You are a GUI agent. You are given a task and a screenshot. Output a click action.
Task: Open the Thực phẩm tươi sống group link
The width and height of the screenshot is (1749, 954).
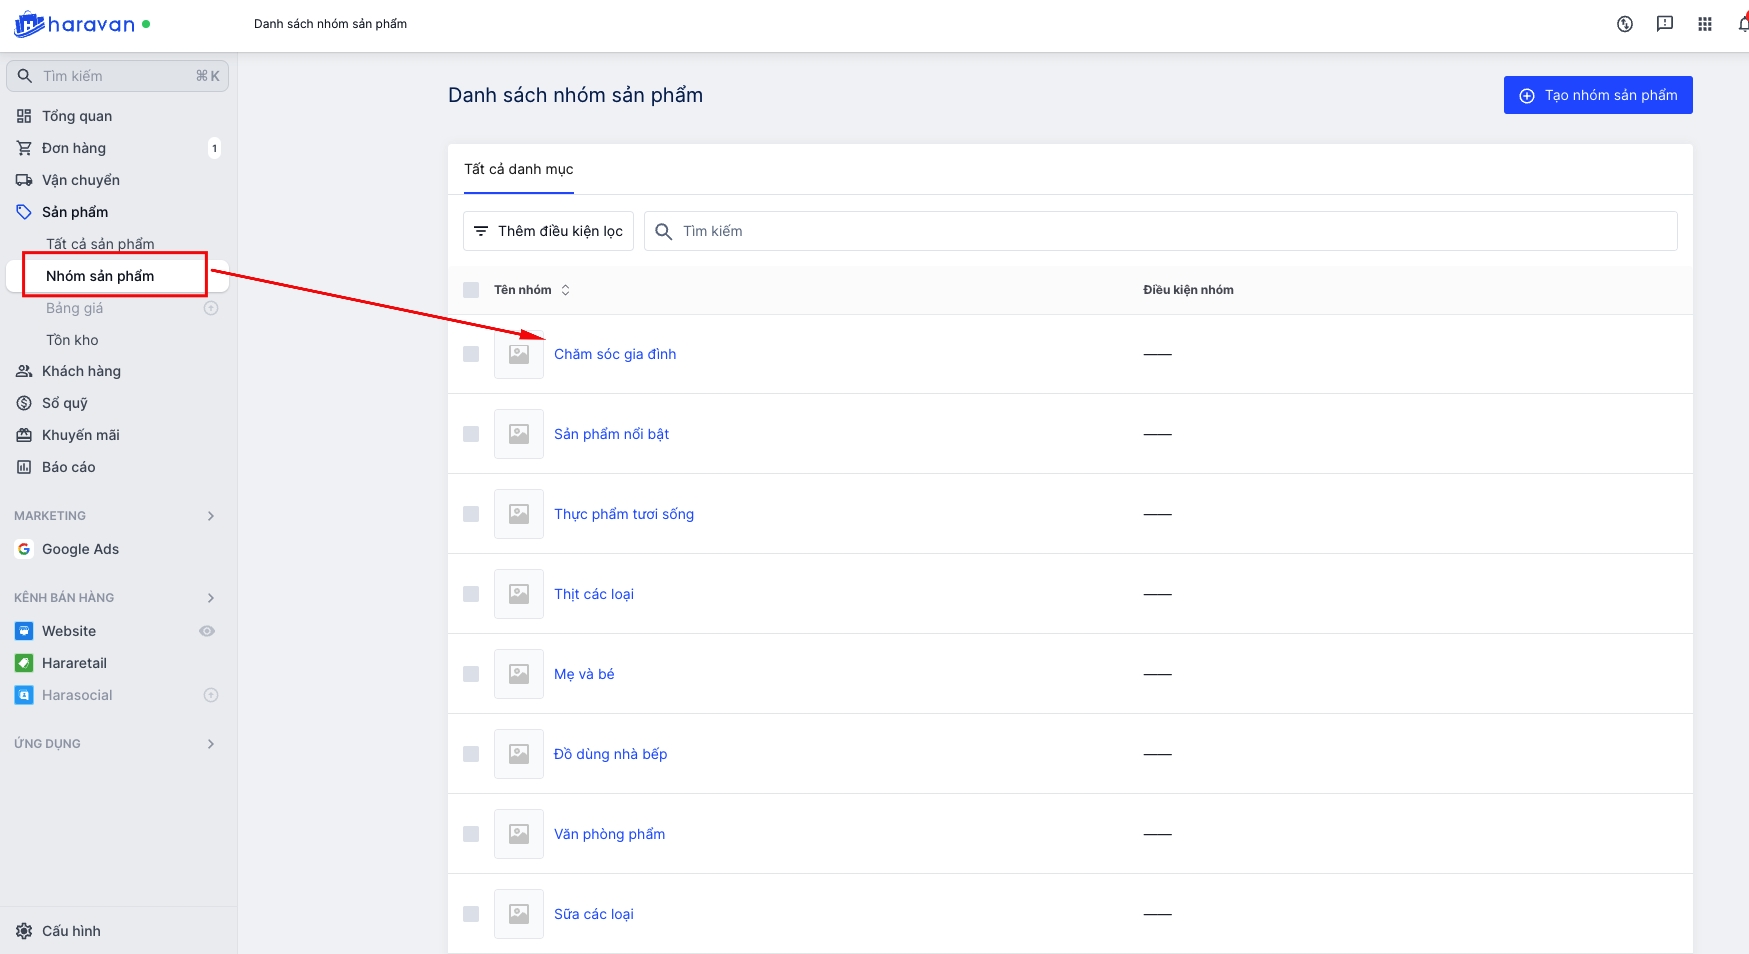tap(624, 514)
